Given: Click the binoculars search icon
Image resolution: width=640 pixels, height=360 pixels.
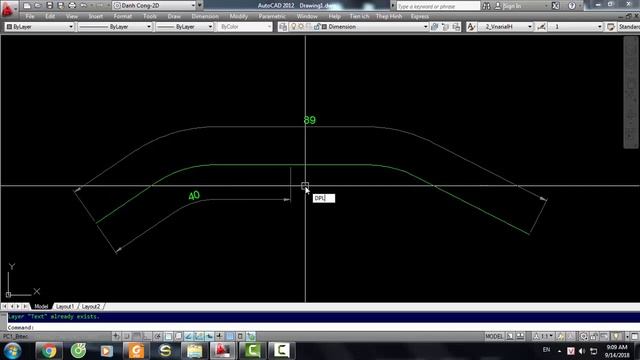Looking at the screenshot, I should pyautogui.click(x=486, y=6).
